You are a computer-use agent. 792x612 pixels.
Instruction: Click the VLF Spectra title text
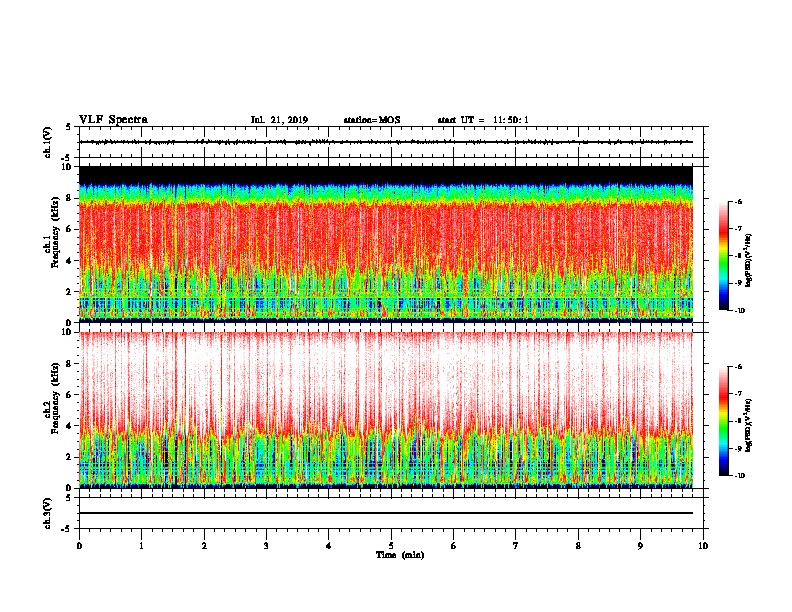pos(113,120)
